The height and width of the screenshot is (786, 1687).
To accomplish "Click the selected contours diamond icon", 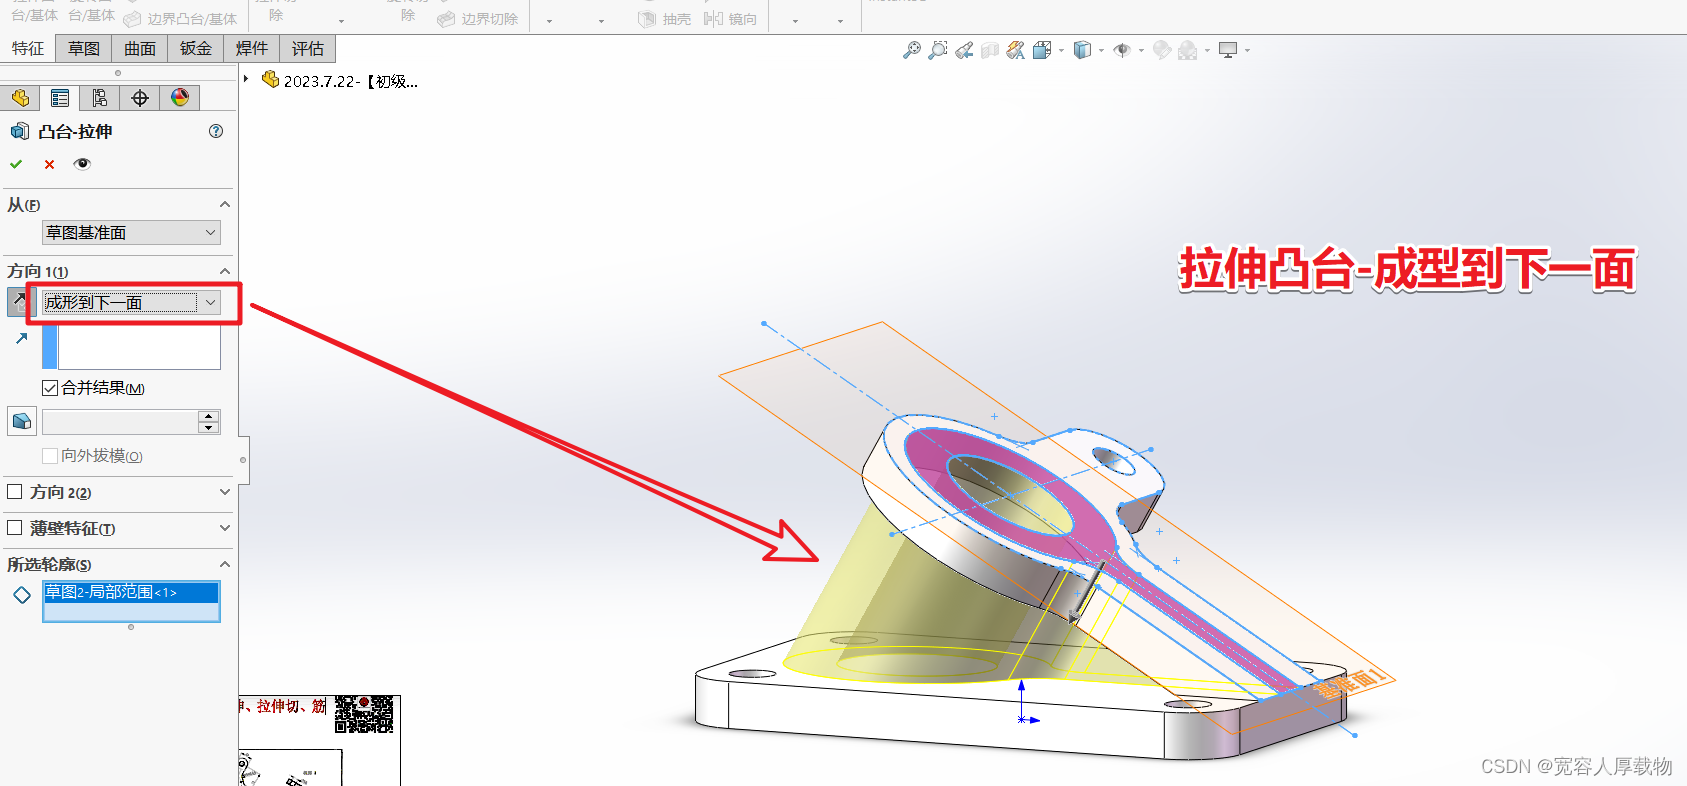I will (x=22, y=595).
